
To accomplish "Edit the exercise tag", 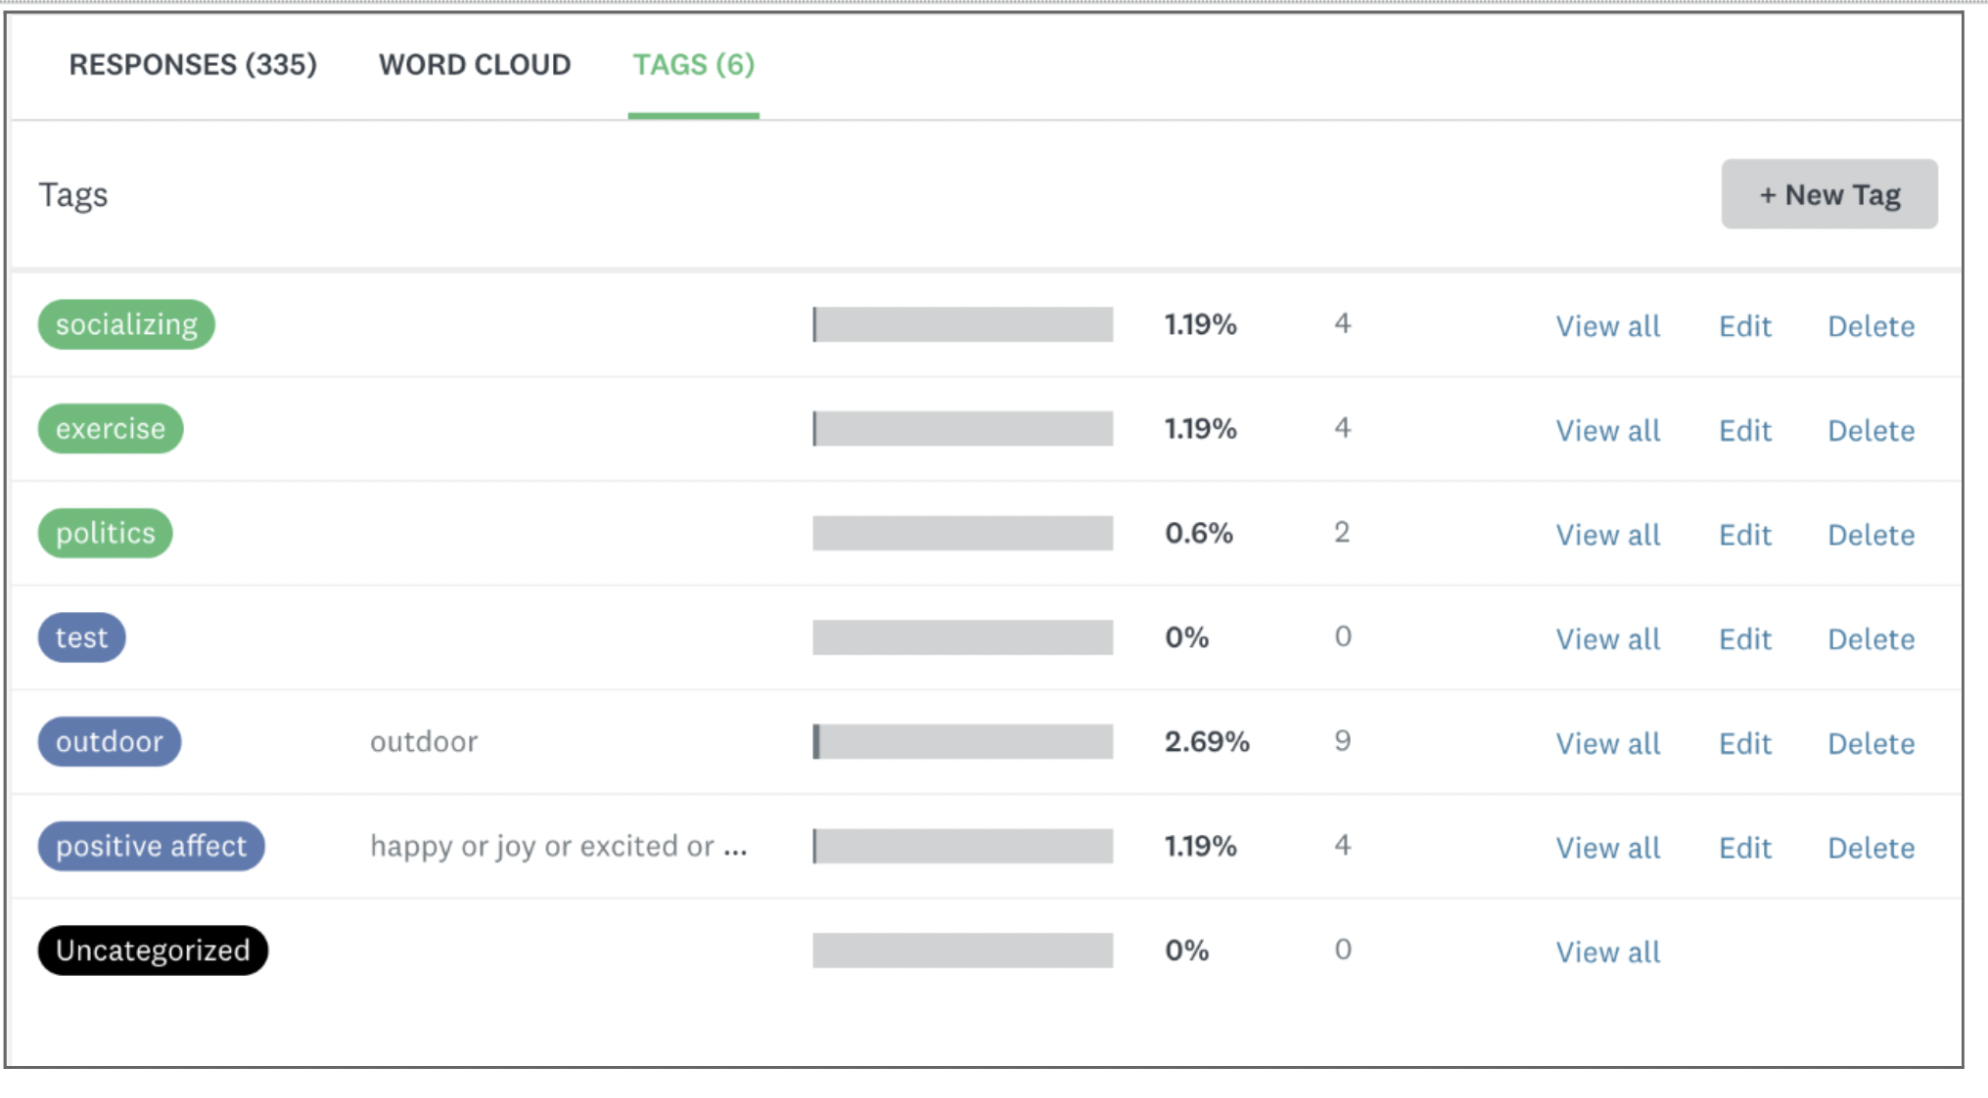I will tap(1744, 430).
